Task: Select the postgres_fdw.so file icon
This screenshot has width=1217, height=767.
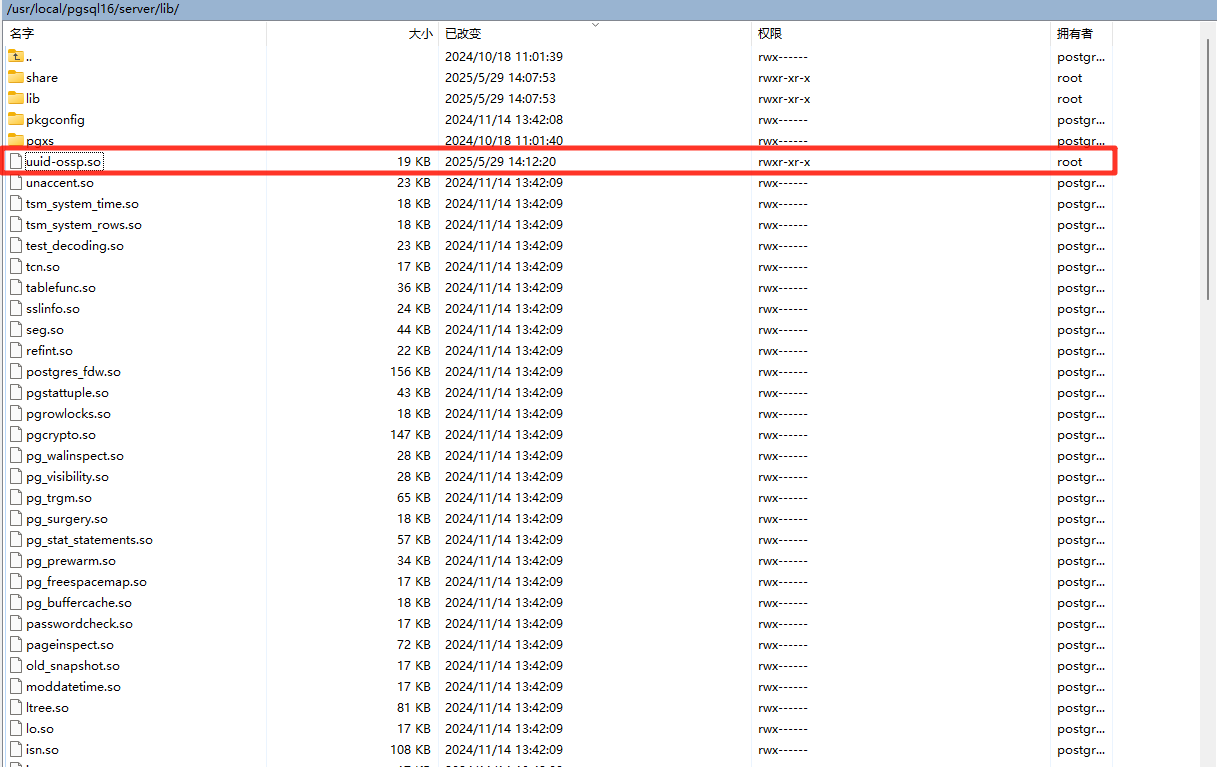Action: coord(16,371)
